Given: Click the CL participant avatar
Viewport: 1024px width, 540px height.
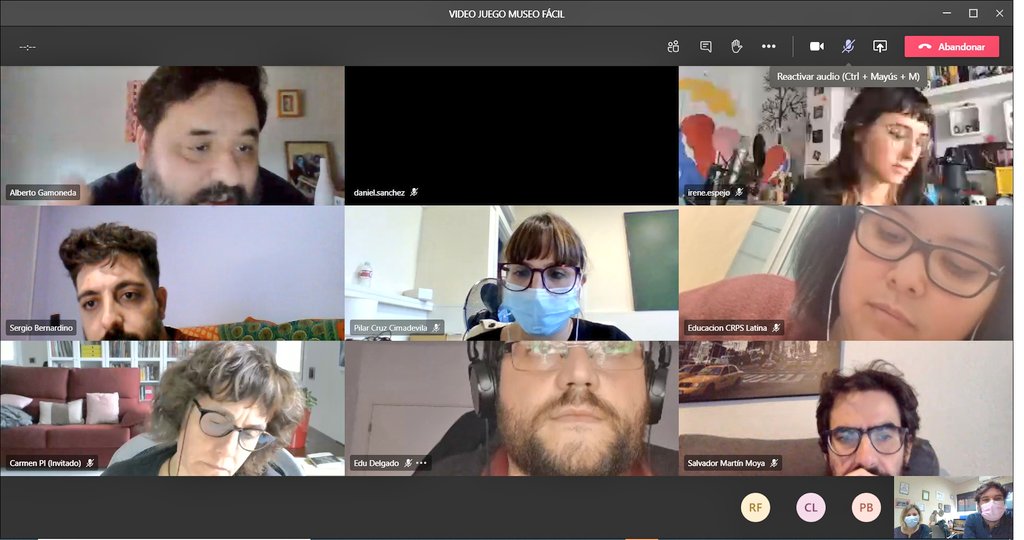Looking at the screenshot, I should [810, 507].
